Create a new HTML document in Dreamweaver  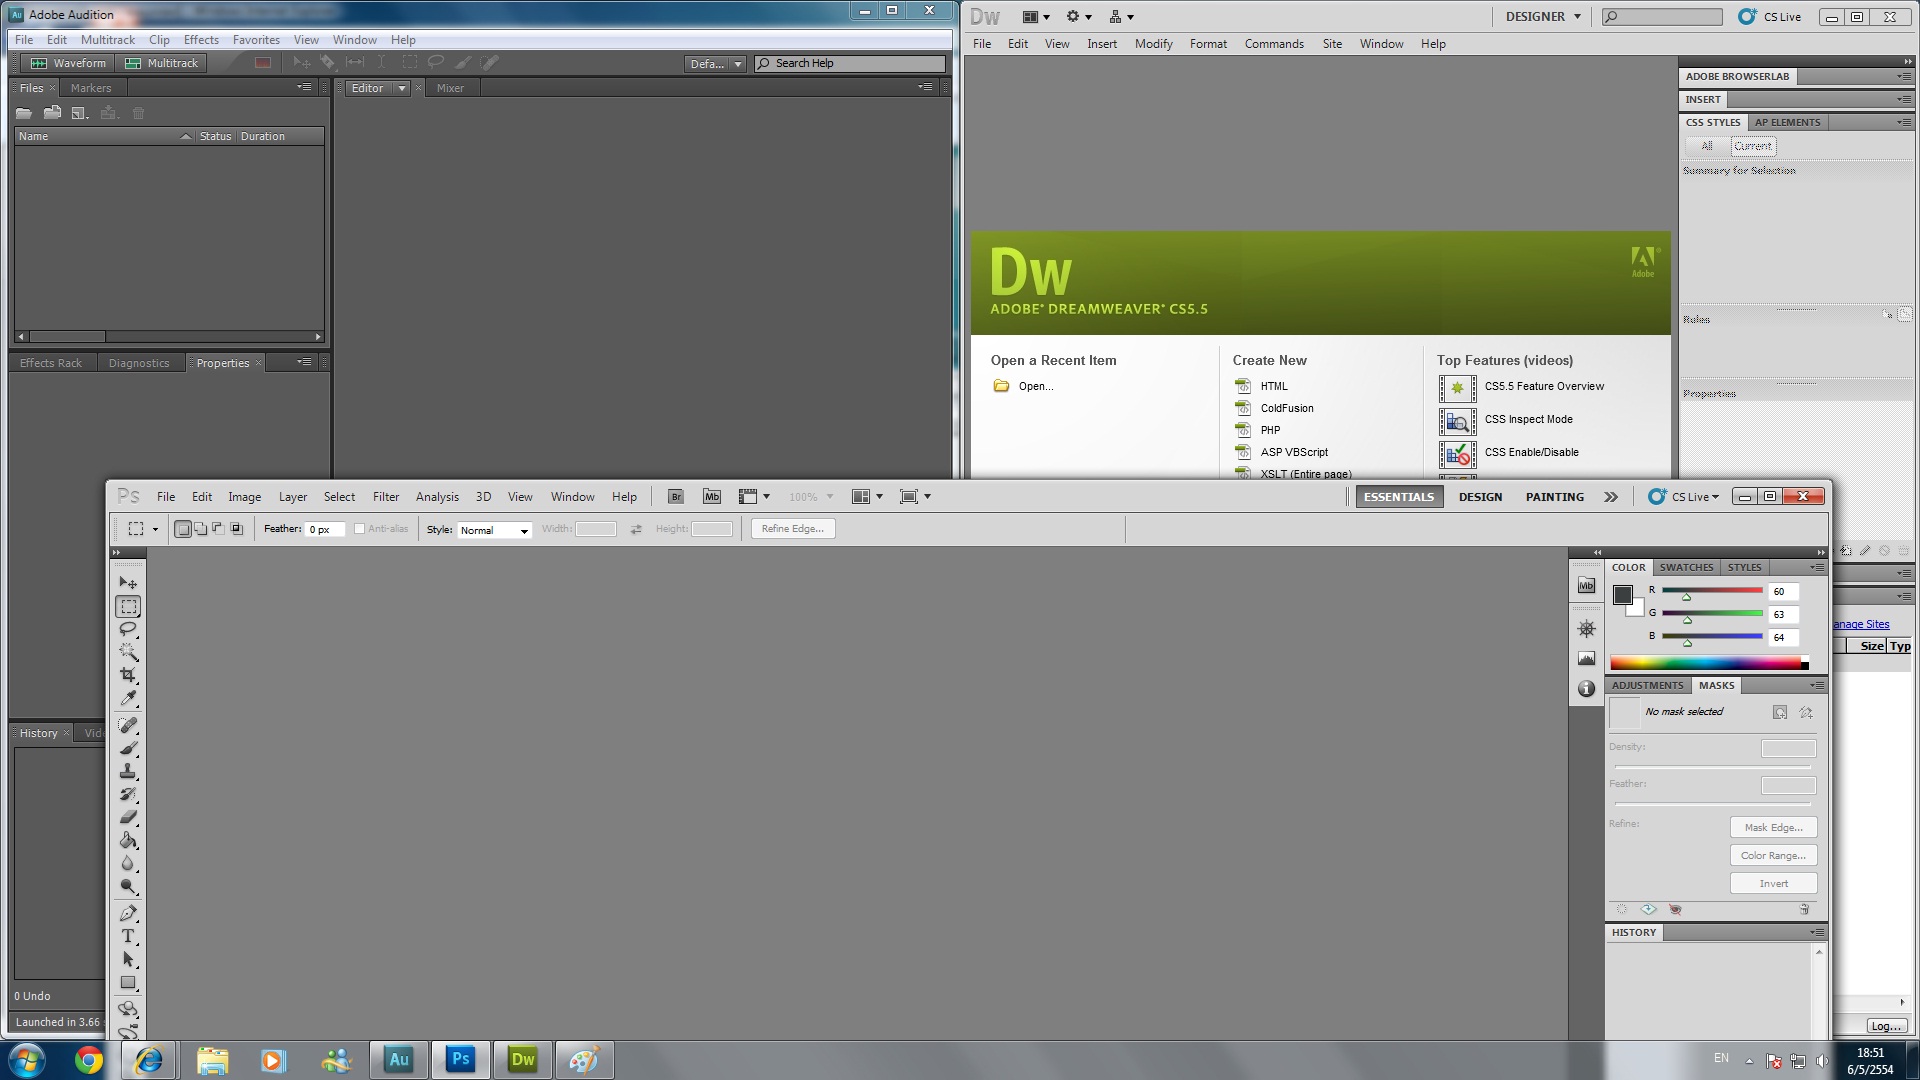tap(1273, 386)
